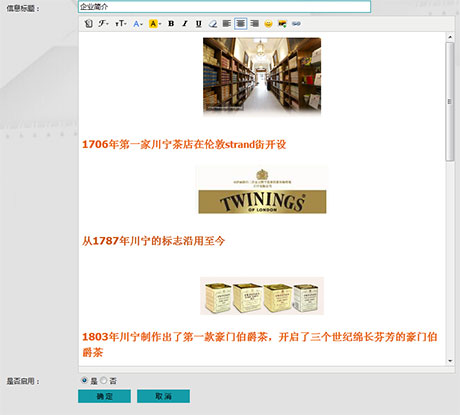
Task: Select the Twinings of London logo image
Action: point(262,190)
